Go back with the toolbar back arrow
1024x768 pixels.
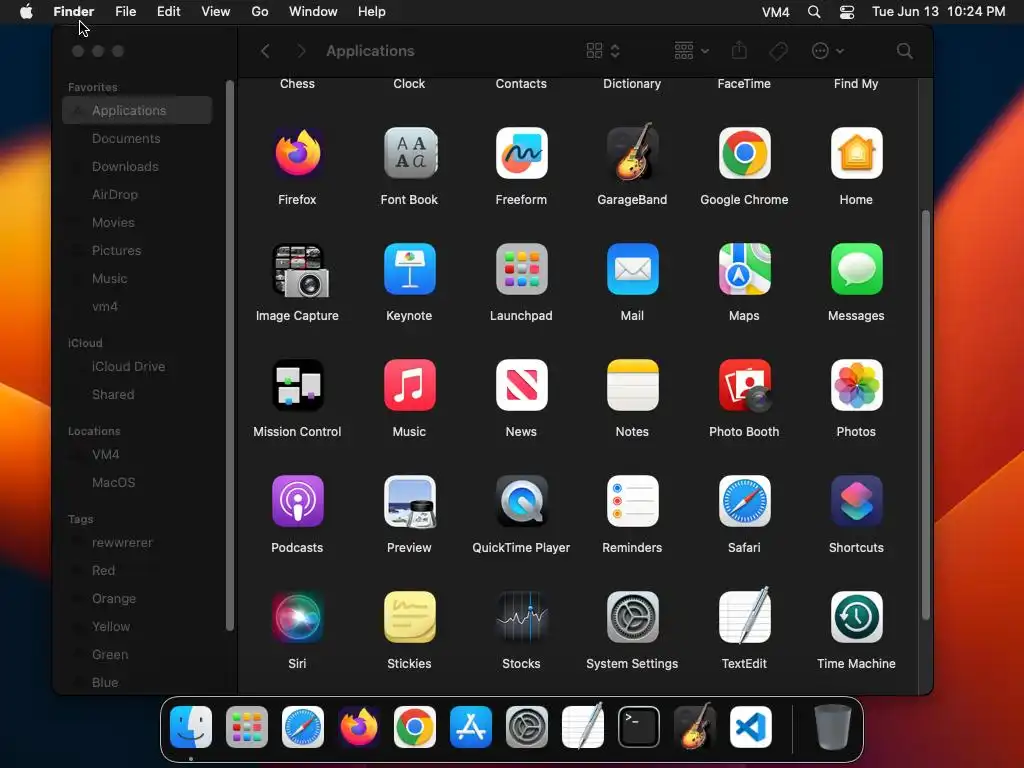pos(265,51)
